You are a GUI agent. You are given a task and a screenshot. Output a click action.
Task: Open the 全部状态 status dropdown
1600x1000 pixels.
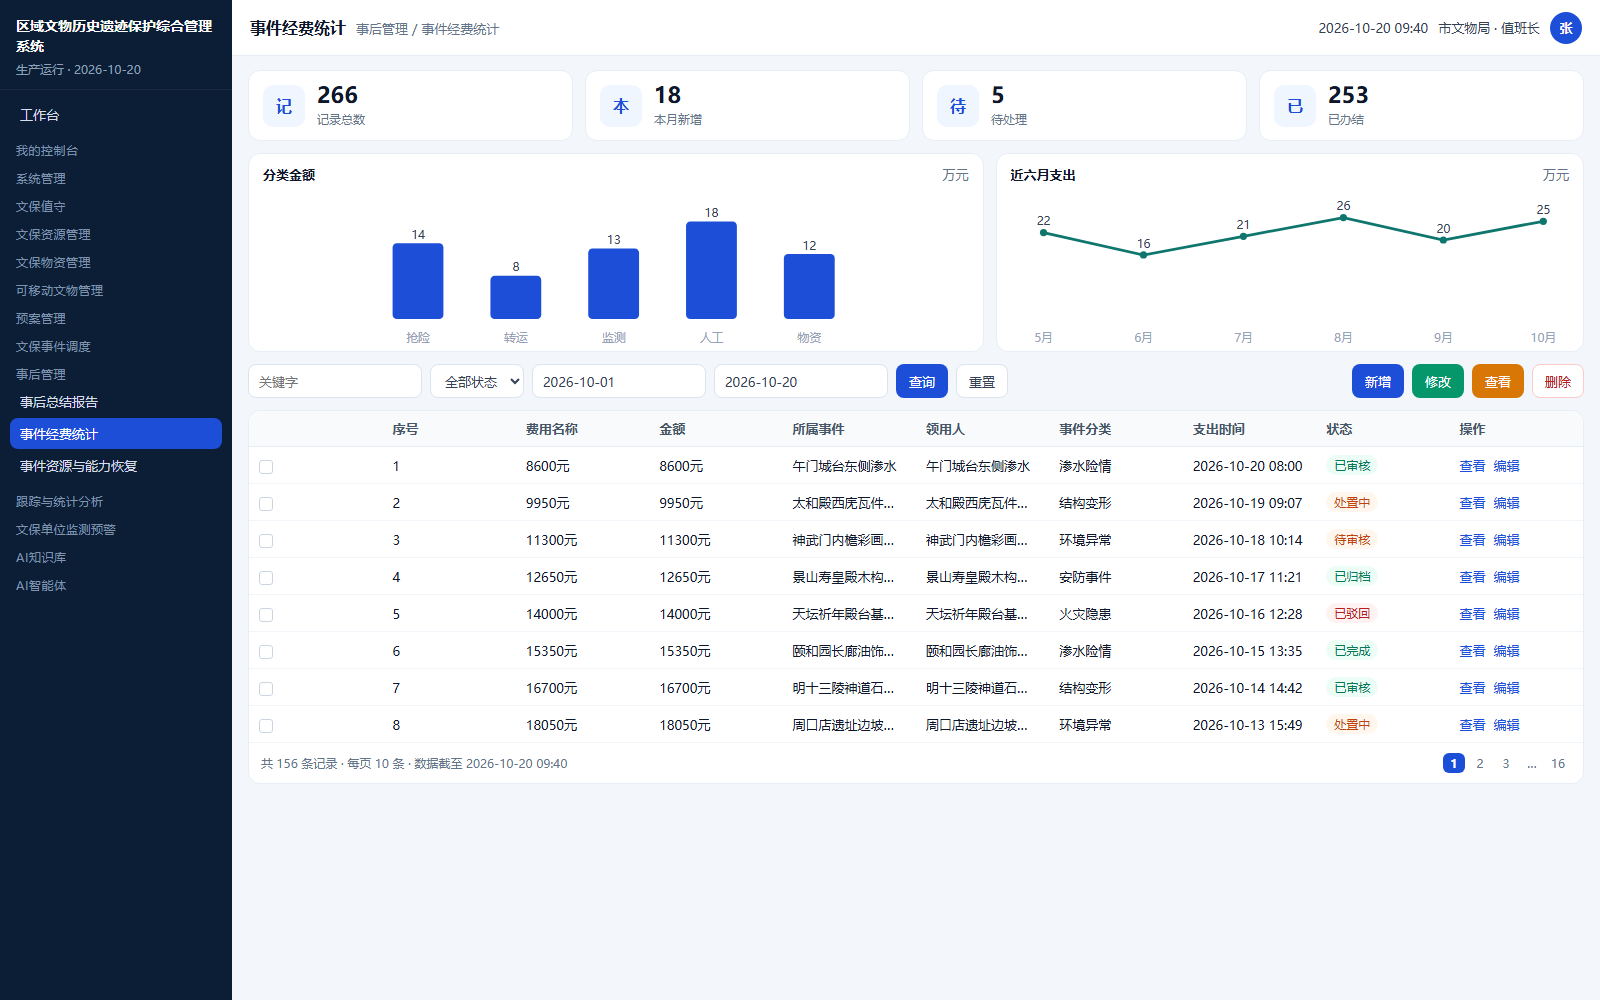point(477,381)
